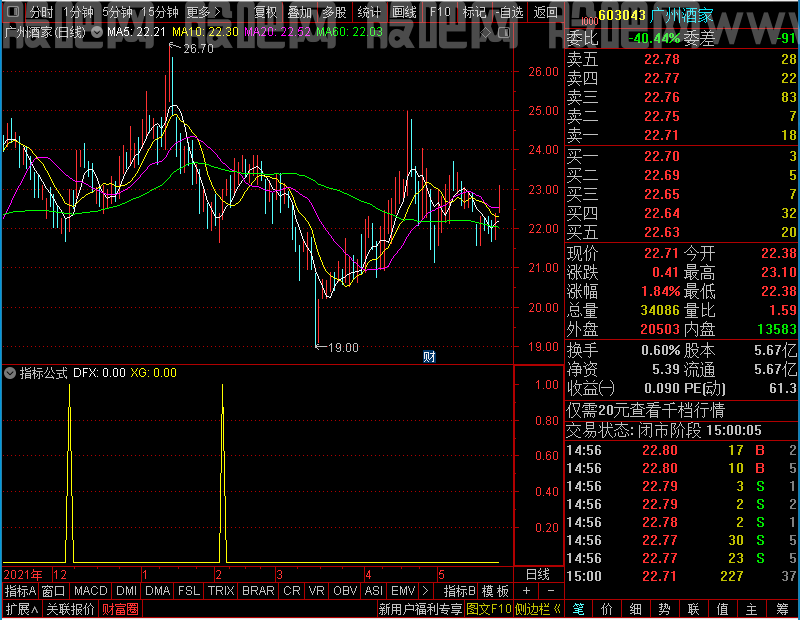The width and height of the screenshot is (800, 620).
Task: Click the 标记 mark button
Action: [474, 12]
